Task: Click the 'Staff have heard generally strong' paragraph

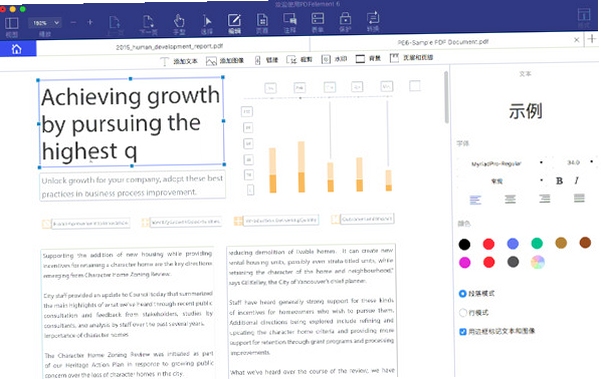Action: pyautogui.click(x=312, y=326)
